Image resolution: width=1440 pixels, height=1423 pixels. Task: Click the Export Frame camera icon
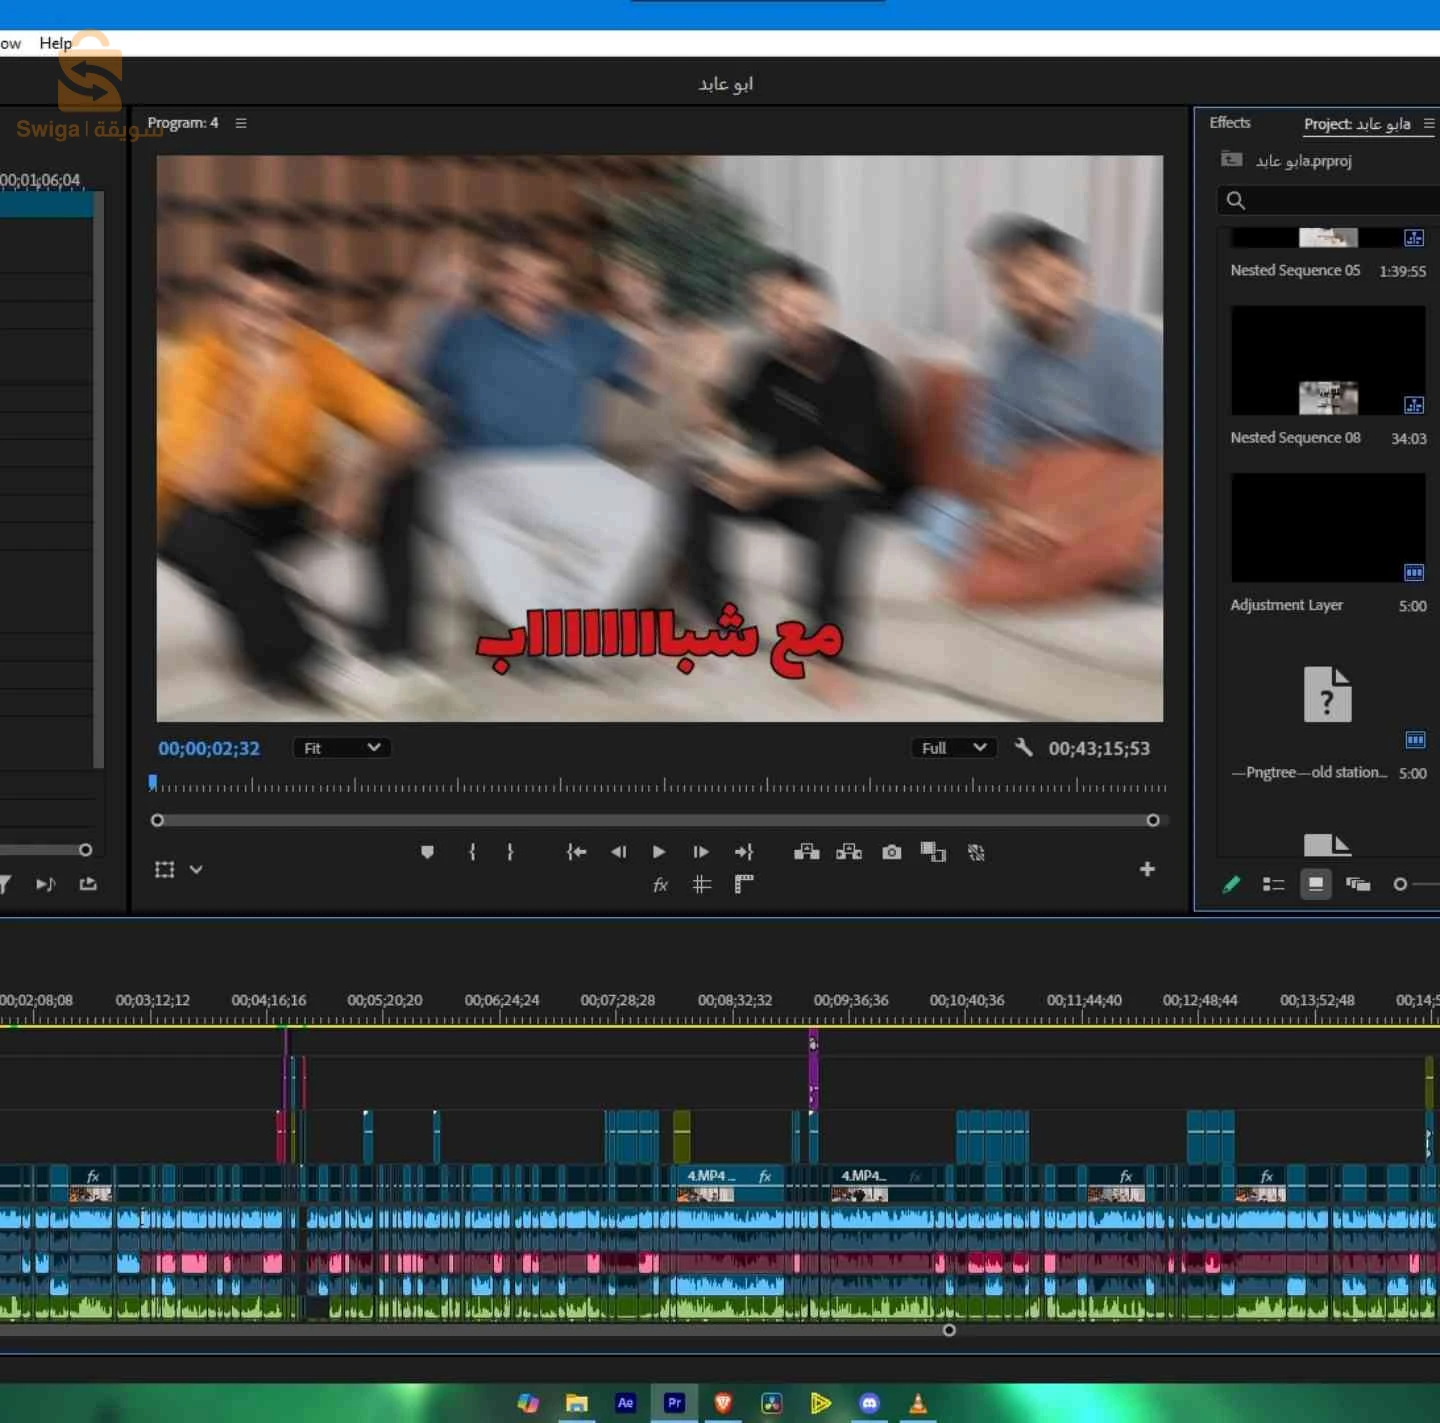[x=891, y=852]
